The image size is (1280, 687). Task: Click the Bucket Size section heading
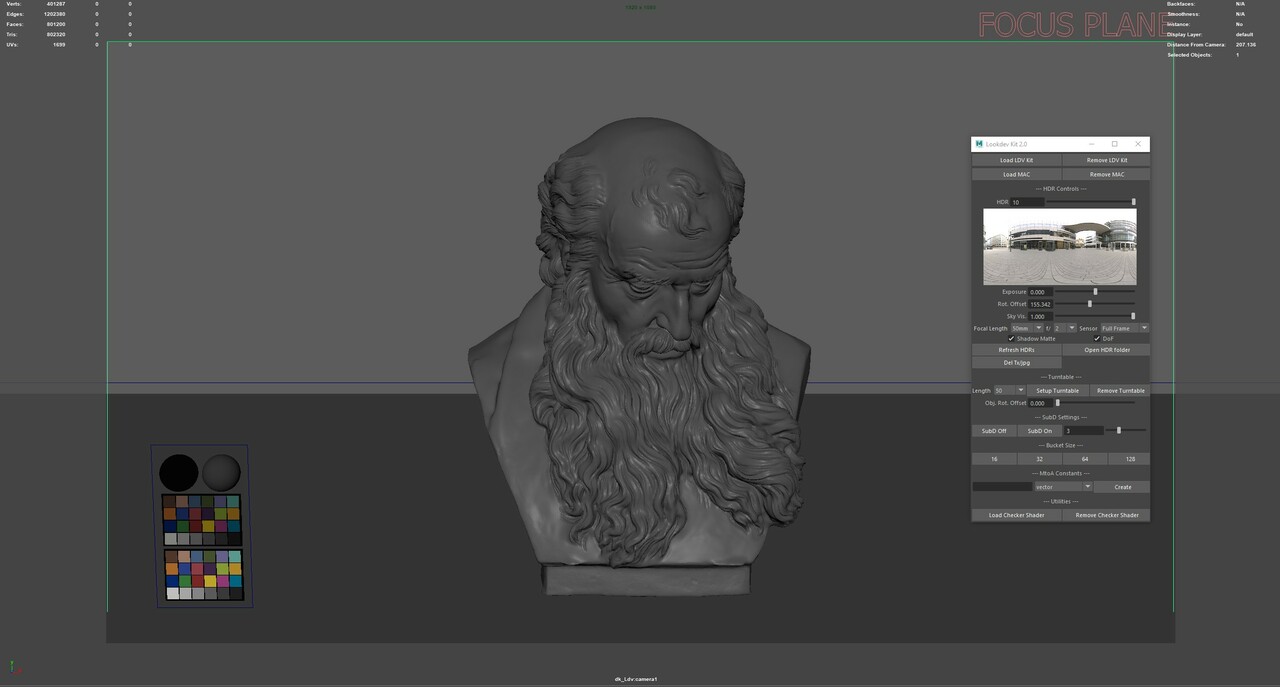click(x=1060, y=445)
